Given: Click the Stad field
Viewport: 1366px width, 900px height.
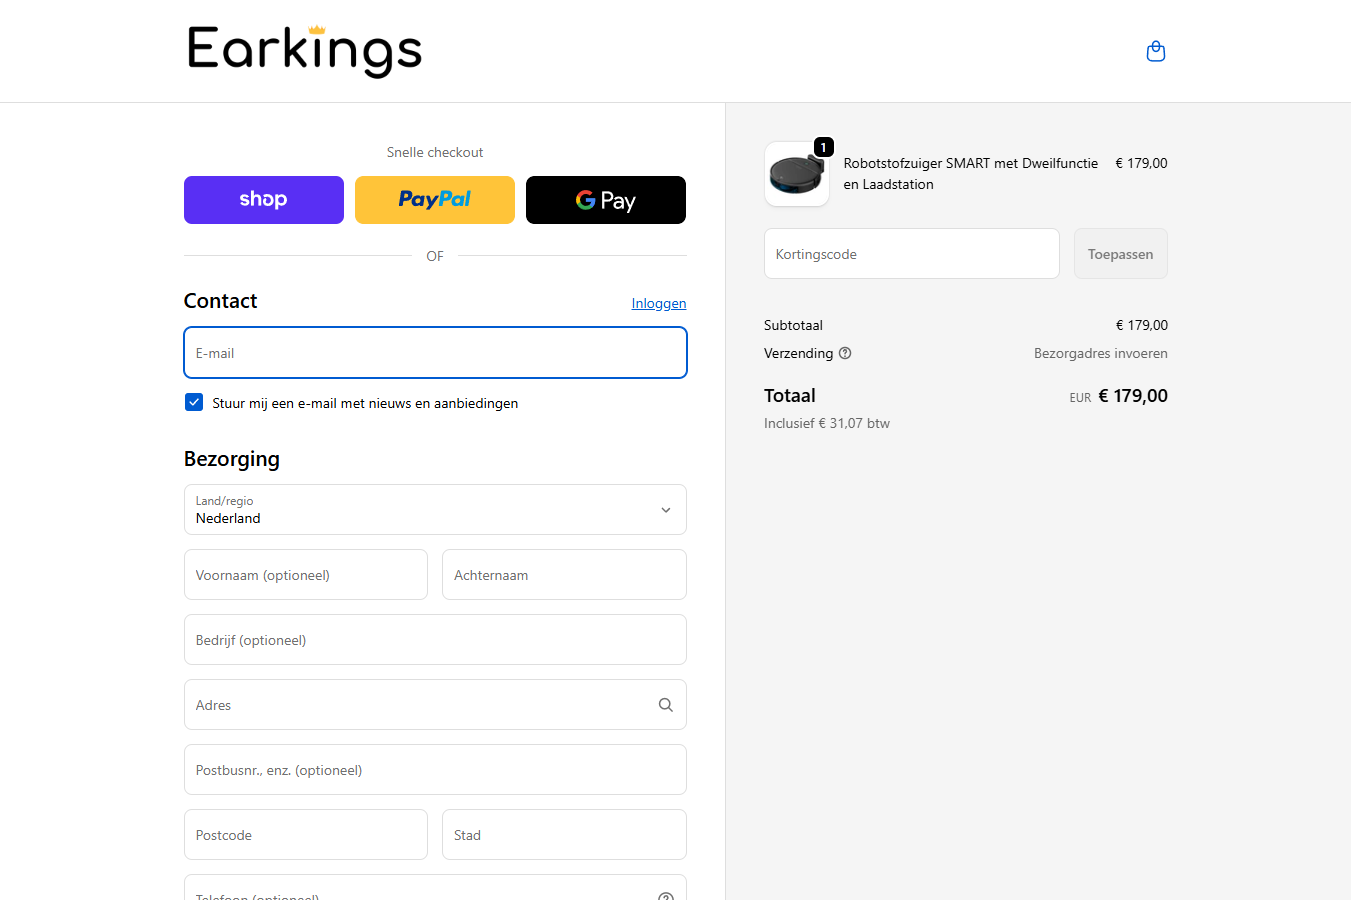Looking at the screenshot, I should click(564, 835).
